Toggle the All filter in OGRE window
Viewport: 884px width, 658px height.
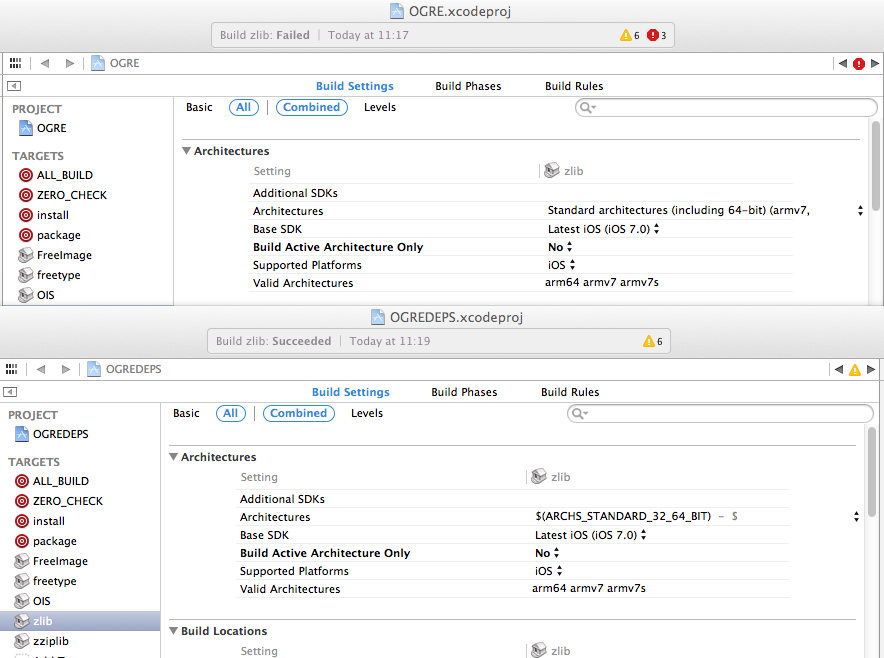(244, 107)
